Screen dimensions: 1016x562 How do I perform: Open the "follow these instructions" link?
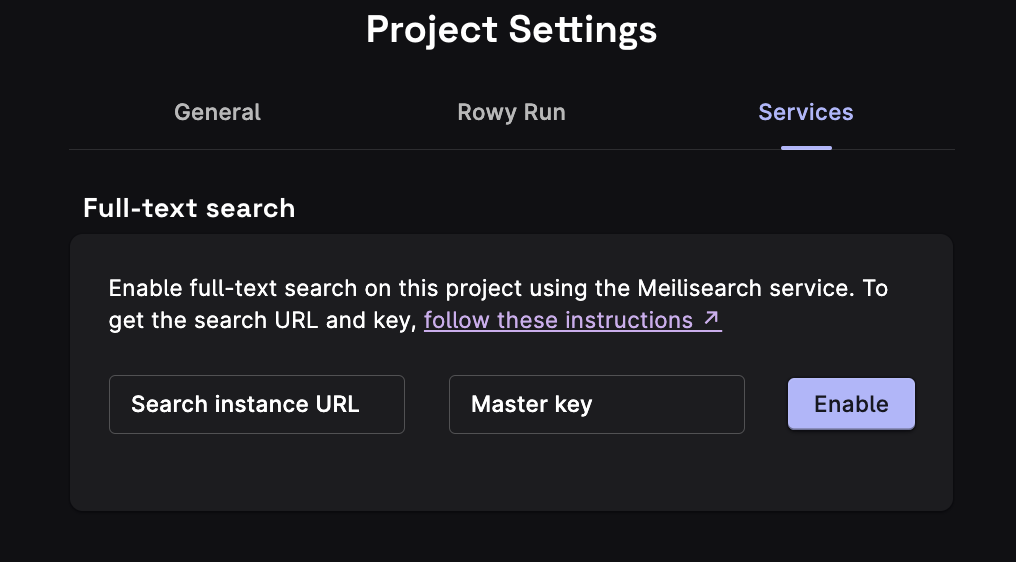[x=558, y=320]
